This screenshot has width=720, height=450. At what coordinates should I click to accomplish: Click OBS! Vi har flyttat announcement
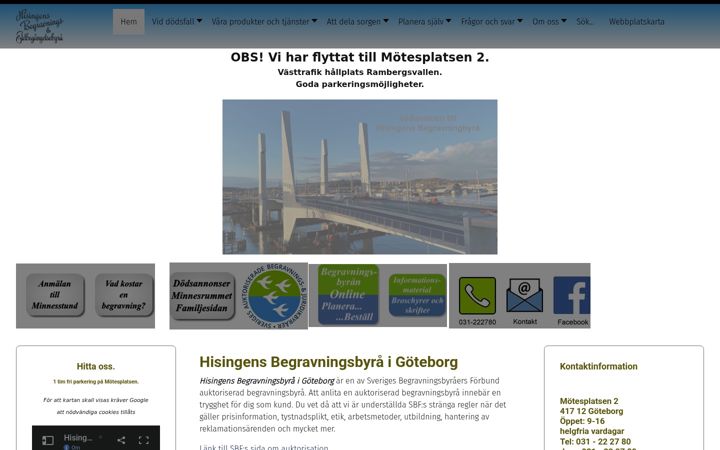point(360,57)
